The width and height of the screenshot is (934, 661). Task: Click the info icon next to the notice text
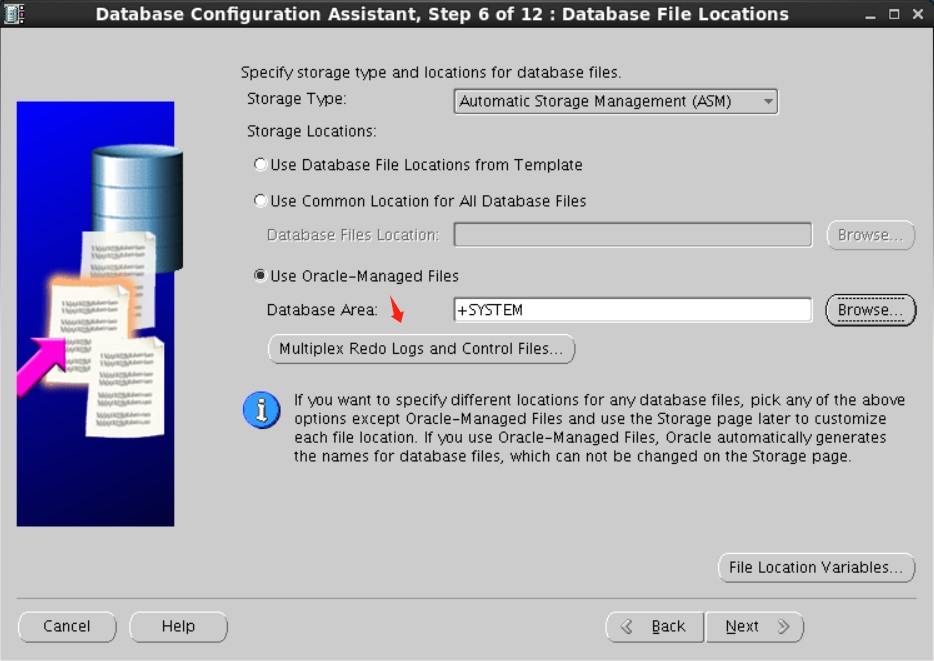pos(261,410)
